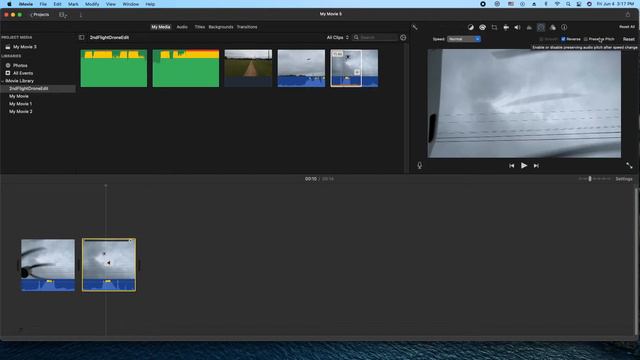Image resolution: width=640 pixels, height=360 pixels.
Task: Open the Modify menu
Action: (92, 4)
